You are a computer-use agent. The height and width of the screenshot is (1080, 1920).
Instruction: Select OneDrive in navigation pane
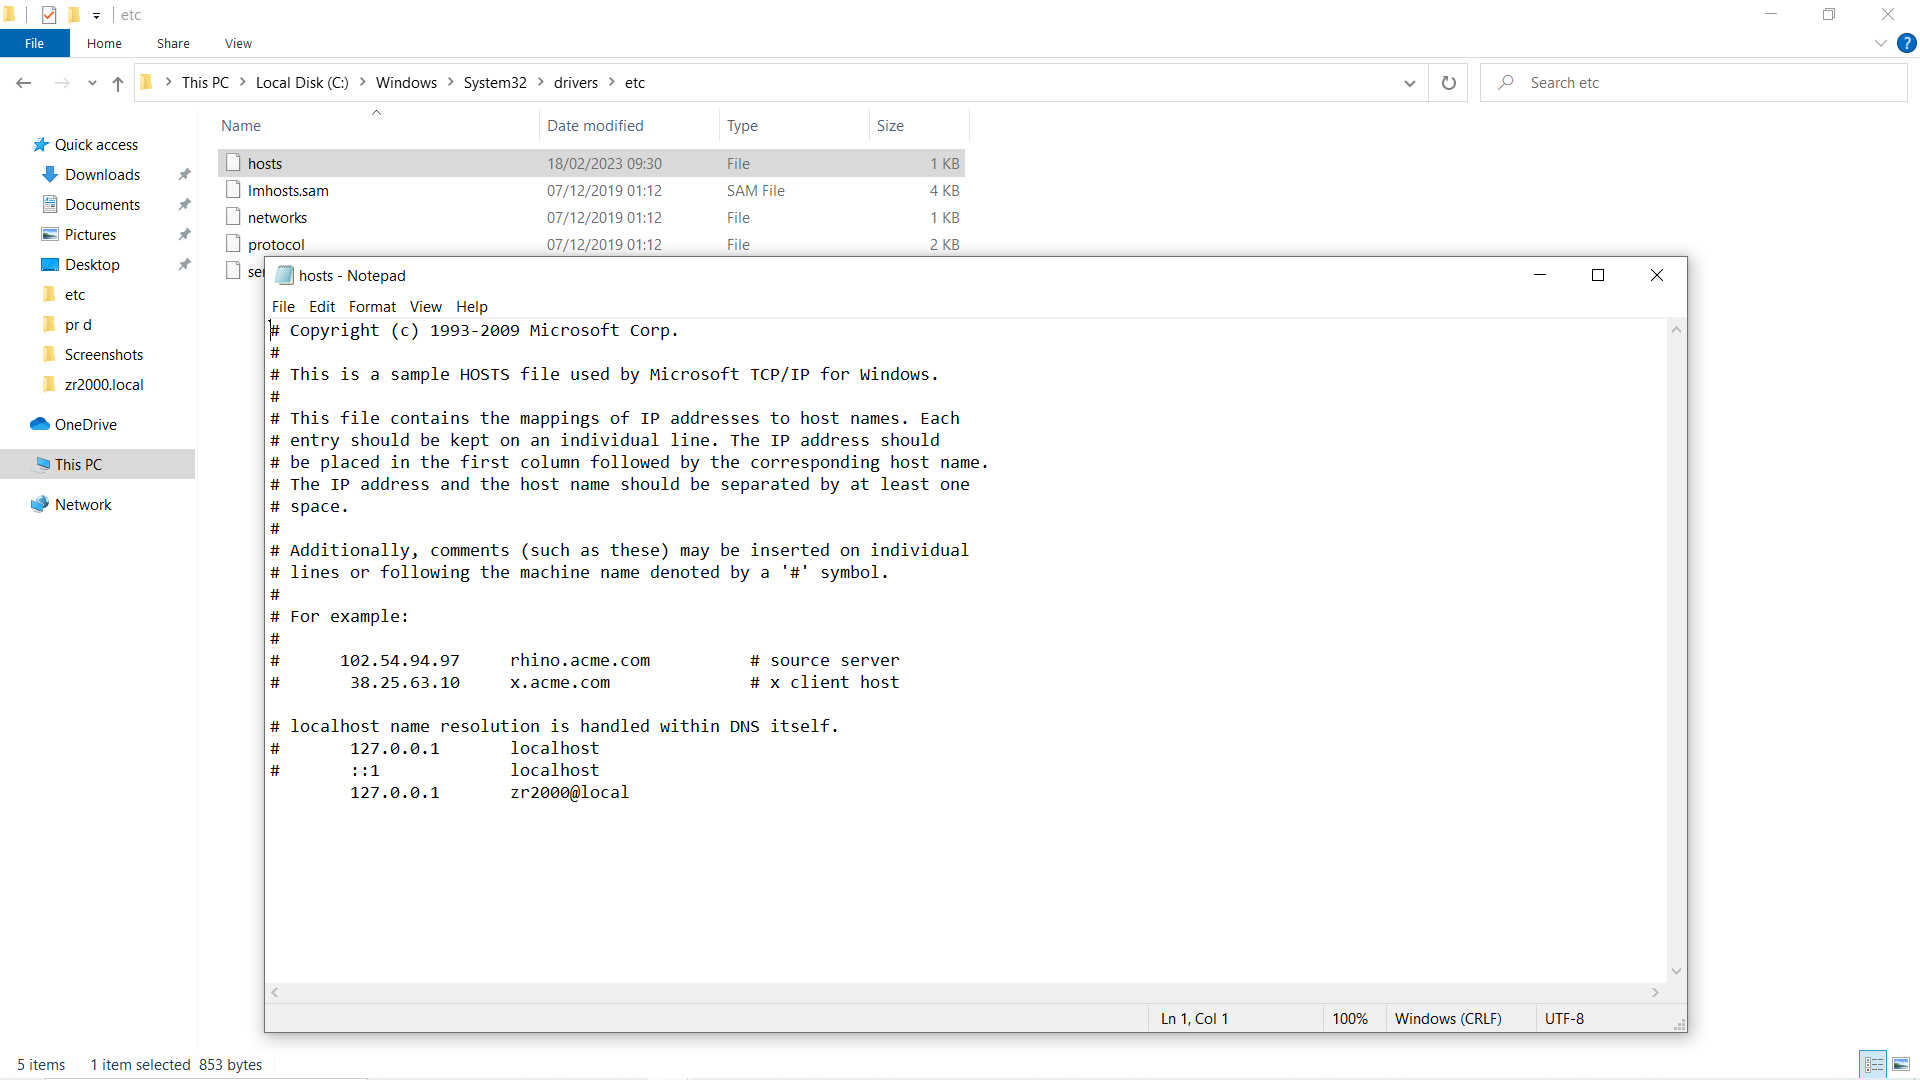pos(85,425)
